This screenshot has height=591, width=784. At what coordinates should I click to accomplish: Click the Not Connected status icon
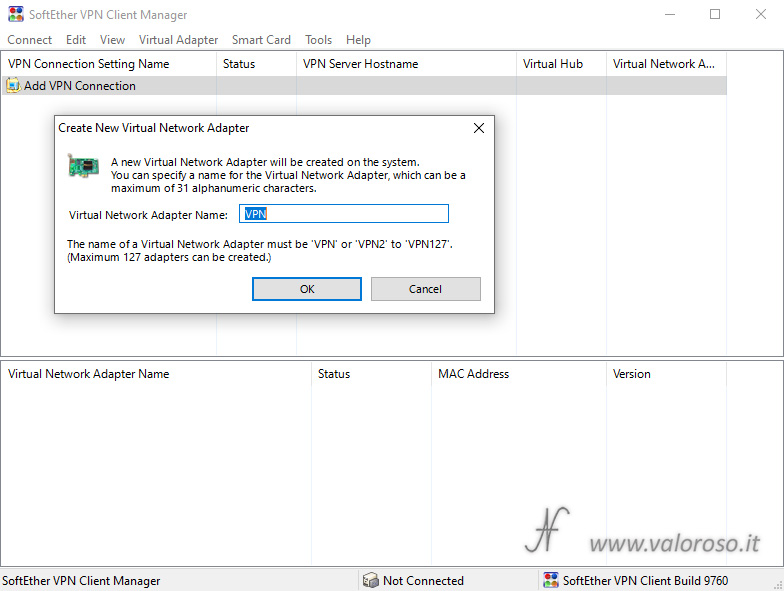tap(370, 580)
